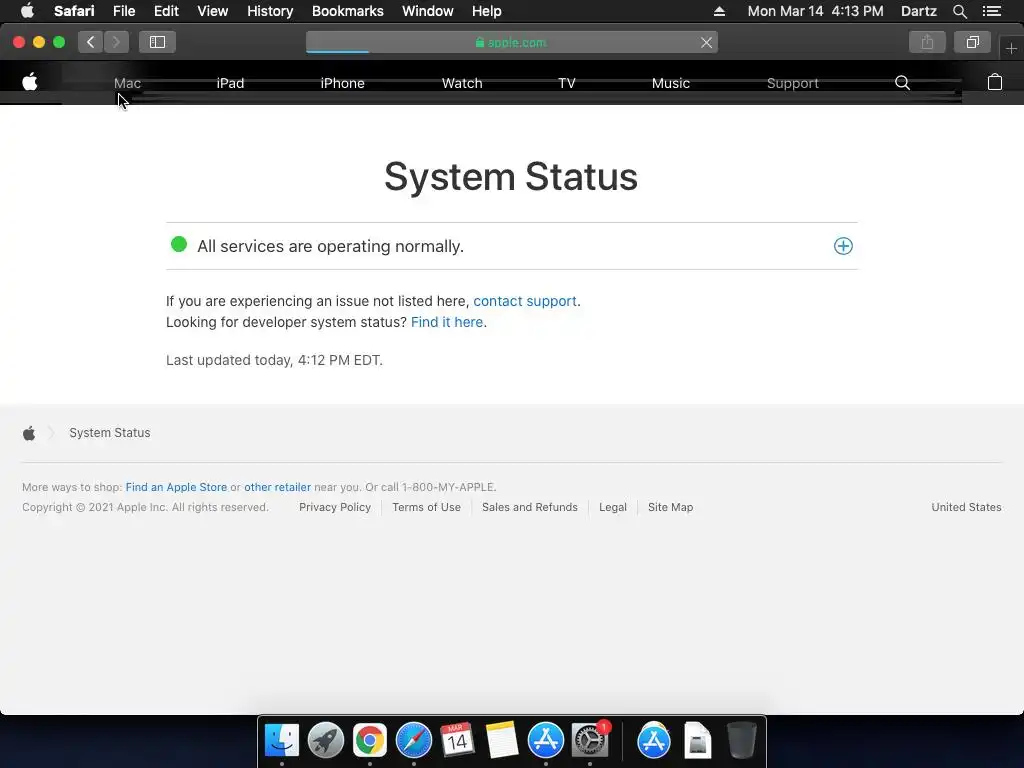Click Find an Apple Store link
The height and width of the screenshot is (768, 1024).
176,487
